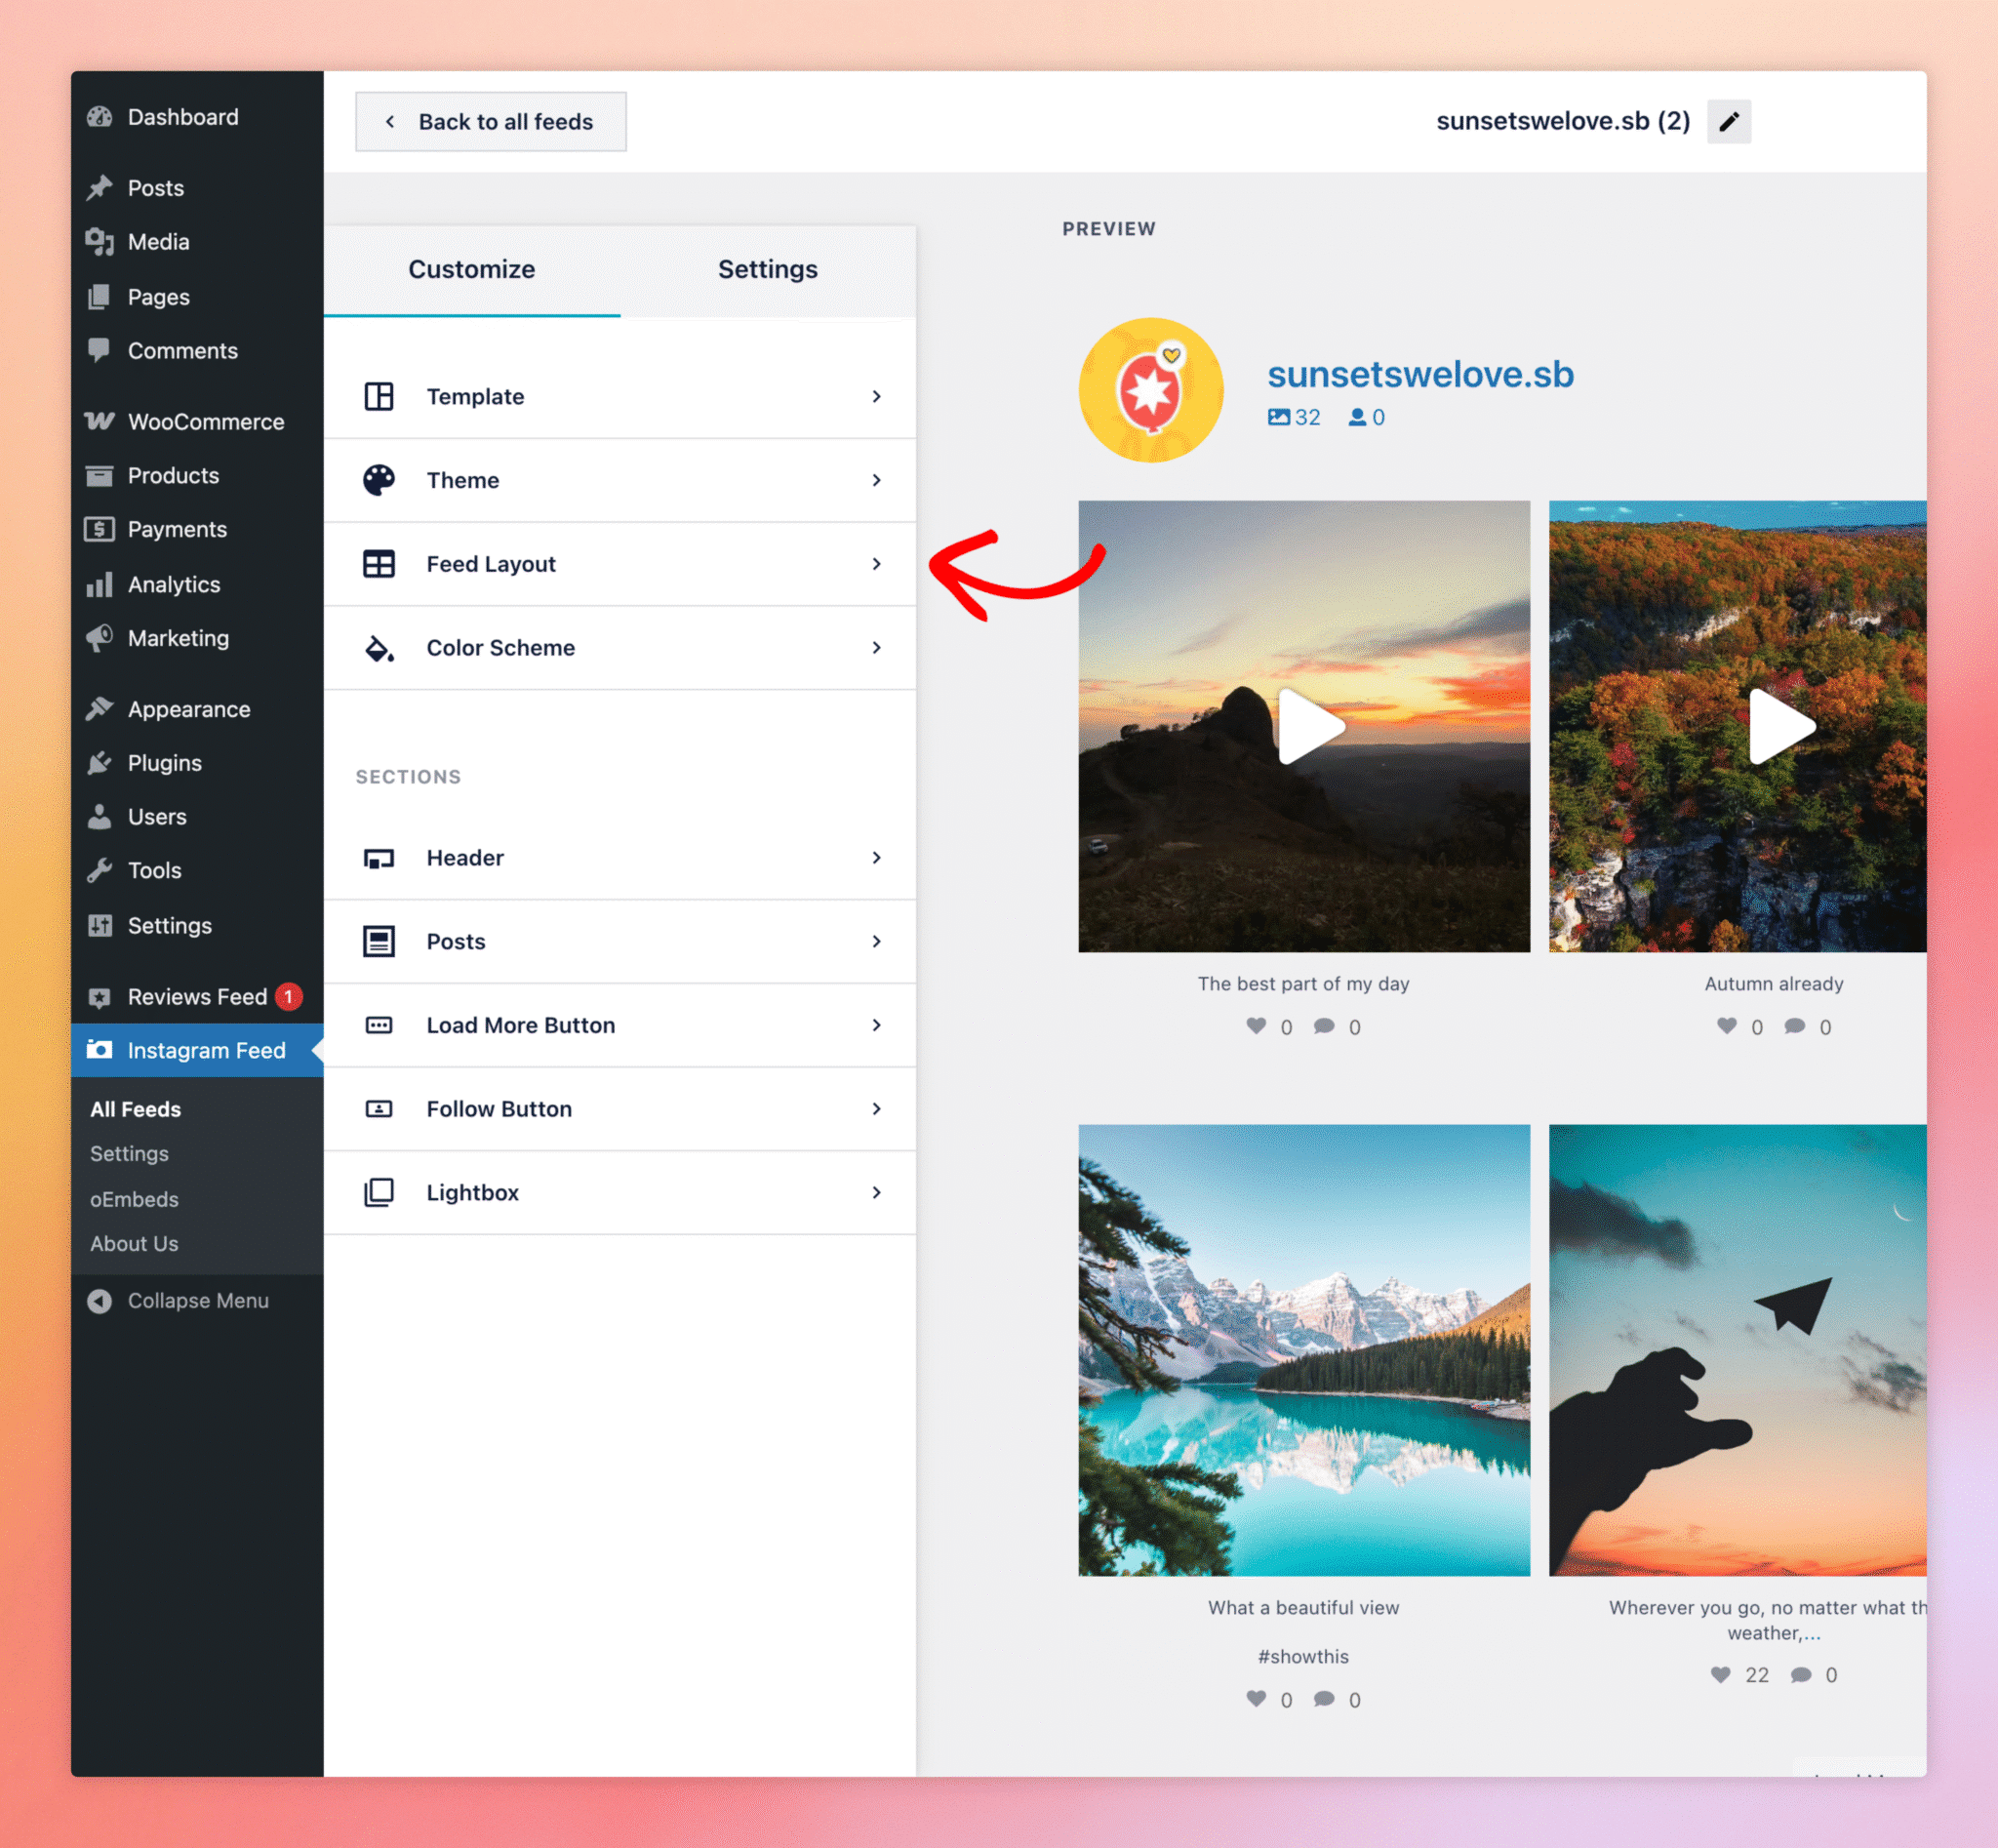
Task: Click the followers icon showing 0
Action: pos(1357,417)
